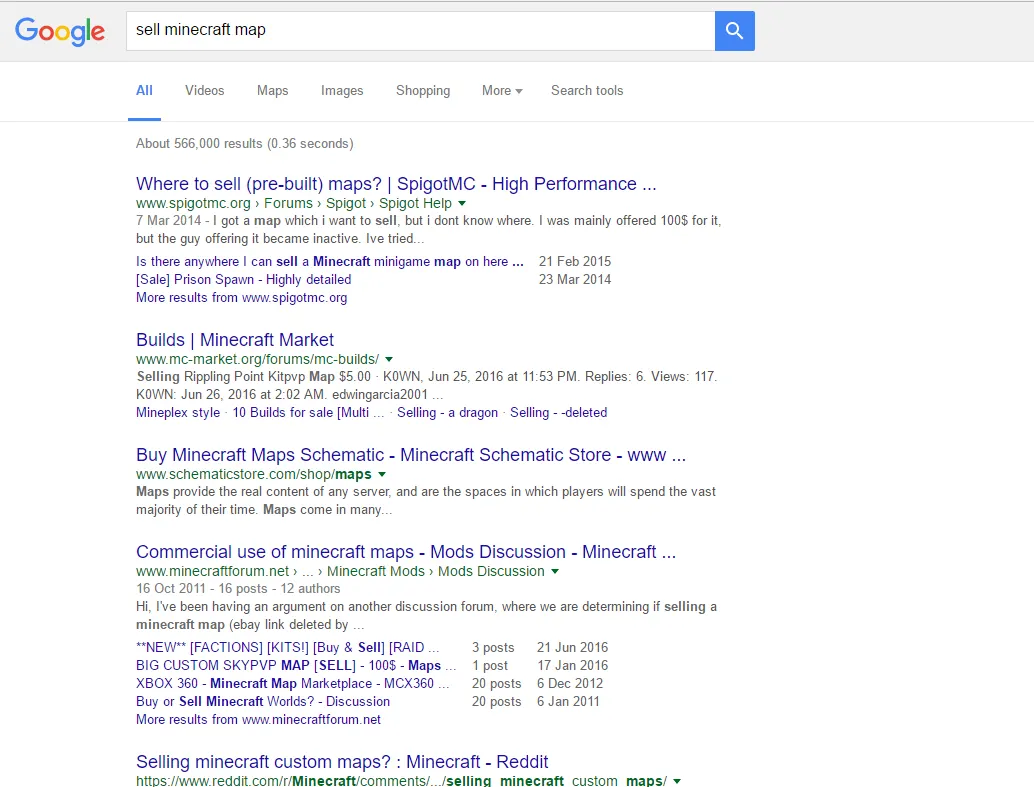1034x787 pixels.
Task: Expand the arrow beside schematicstore.com URL
Action: pyautogui.click(x=382, y=474)
